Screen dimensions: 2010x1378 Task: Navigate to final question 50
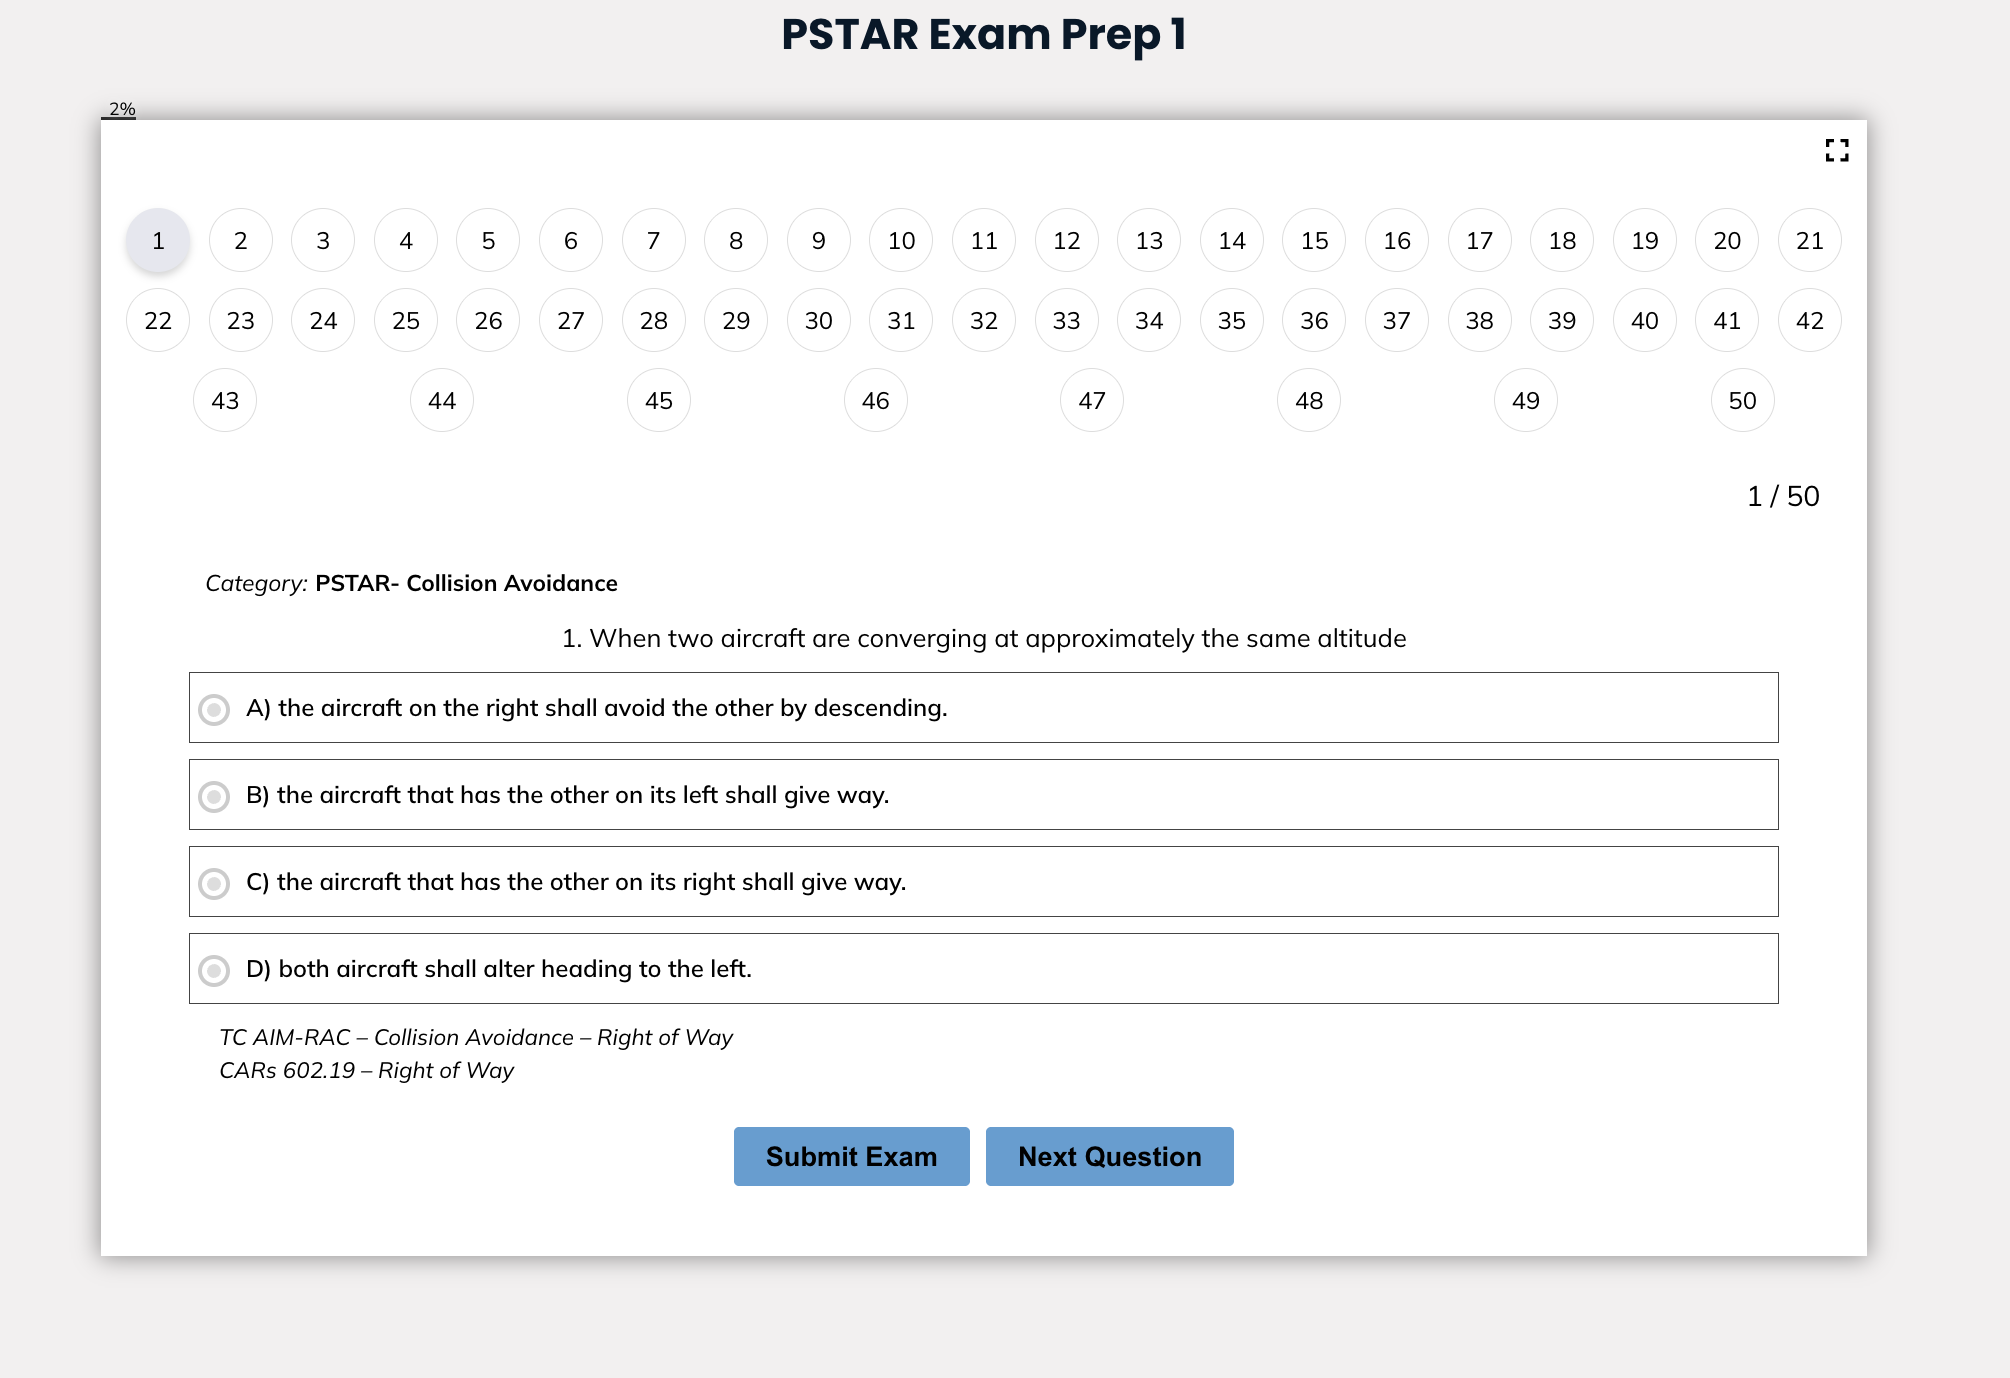[1742, 400]
